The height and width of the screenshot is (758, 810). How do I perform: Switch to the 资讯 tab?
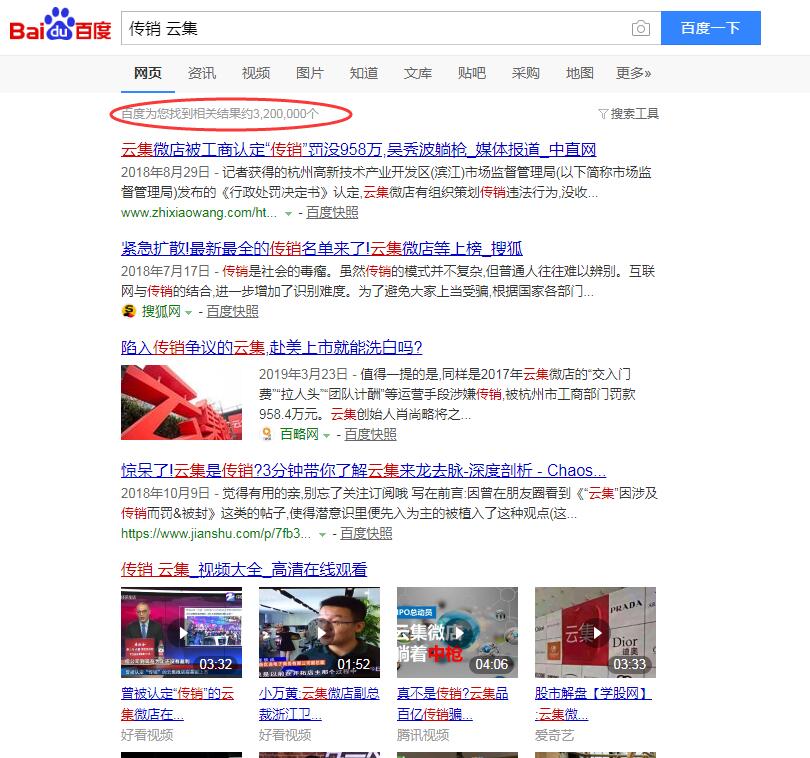pos(202,73)
